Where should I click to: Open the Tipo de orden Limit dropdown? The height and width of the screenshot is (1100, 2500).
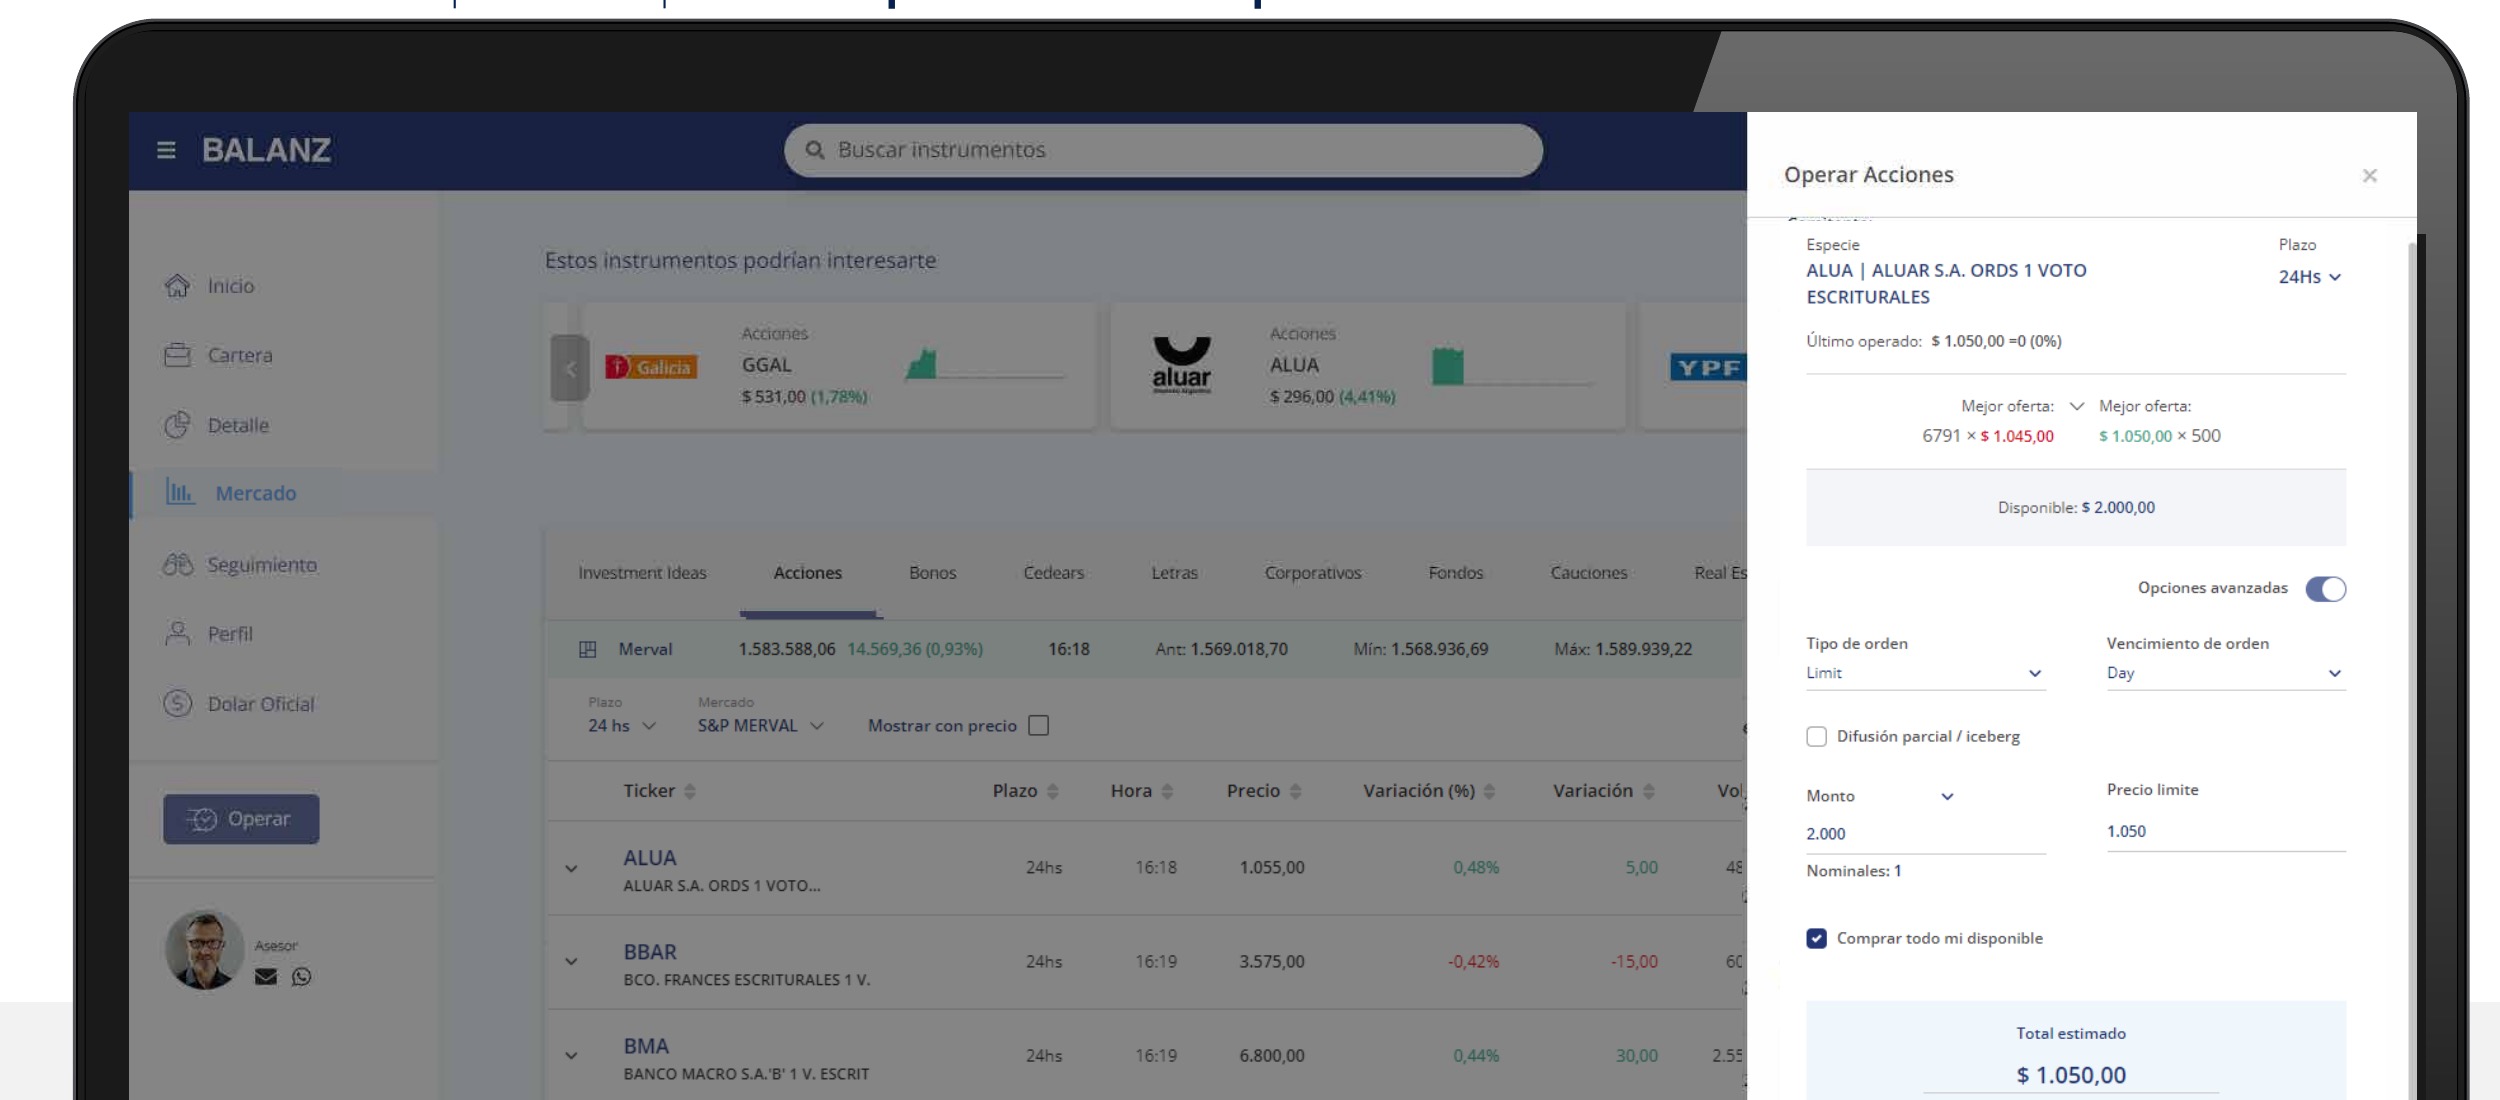[x=1925, y=674]
